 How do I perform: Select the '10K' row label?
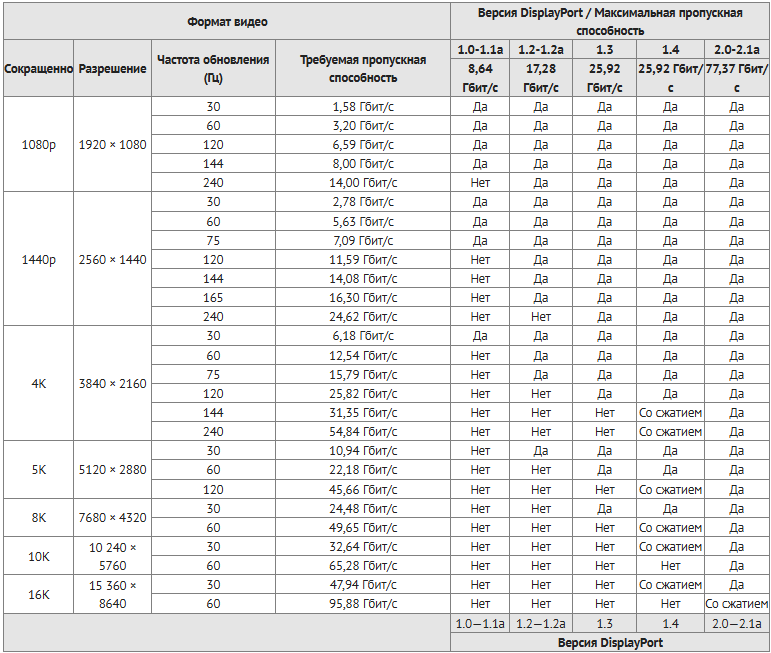(38, 556)
